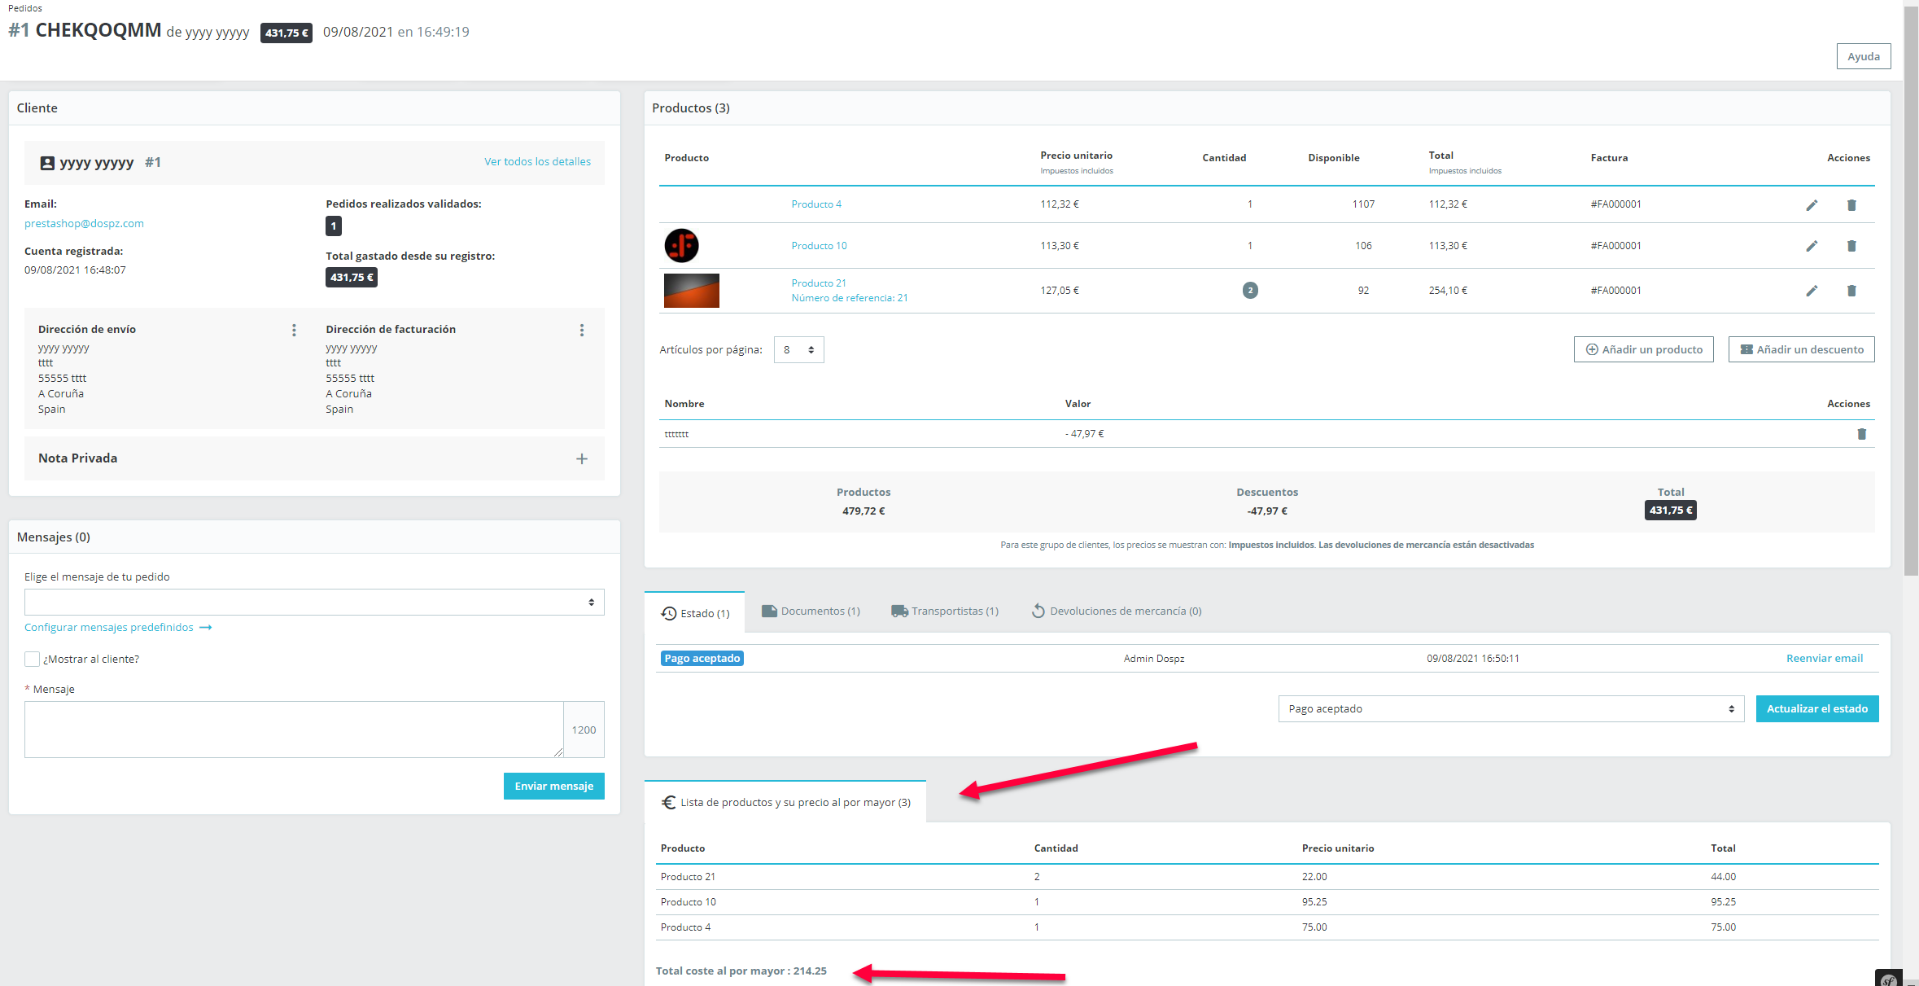Open the billing address three-dot menu

(x=582, y=330)
